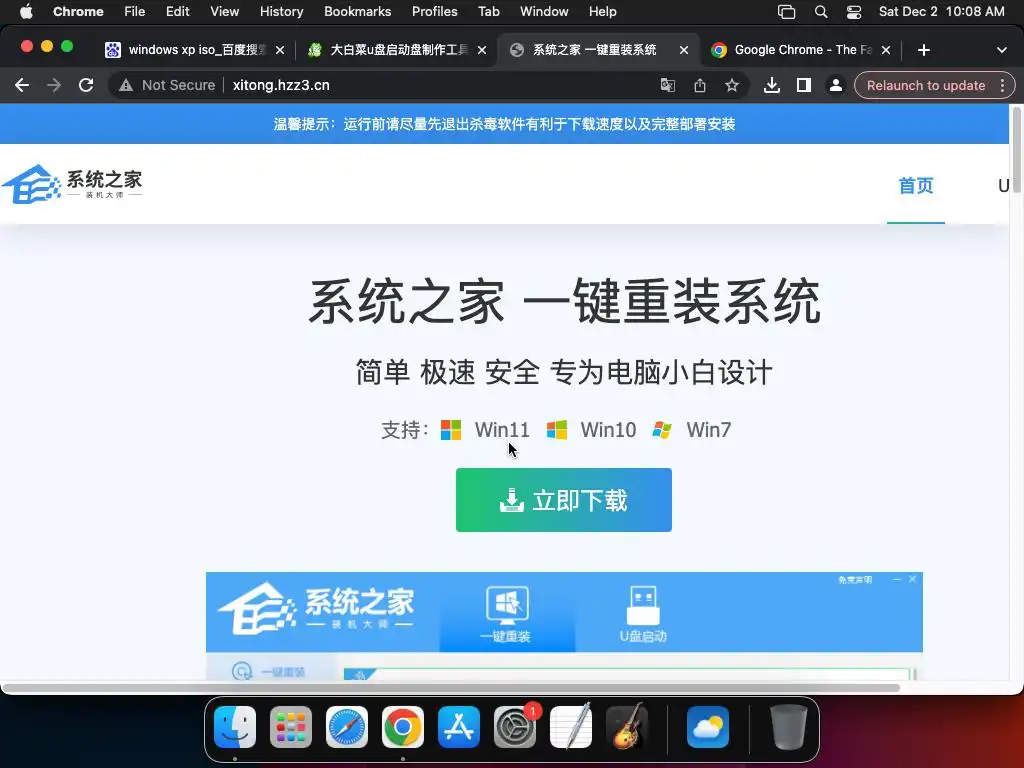
Task: Expand the tab search chevron
Action: coord(1002,50)
